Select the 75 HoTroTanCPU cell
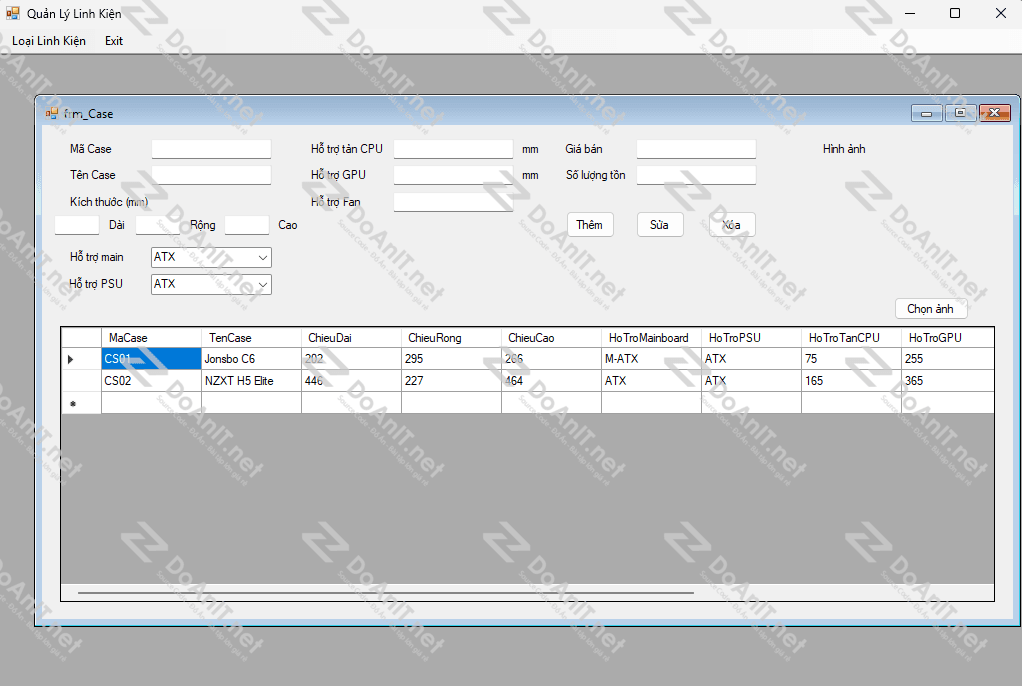This screenshot has width=1022, height=686. (x=852, y=359)
